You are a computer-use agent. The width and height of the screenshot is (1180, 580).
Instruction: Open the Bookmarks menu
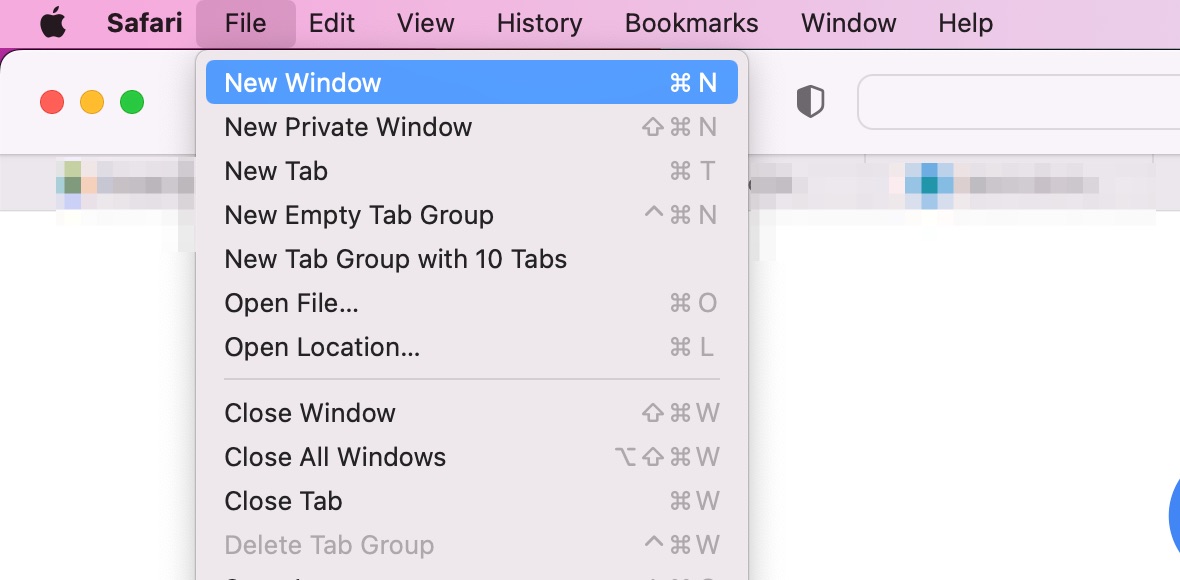(x=692, y=23)
